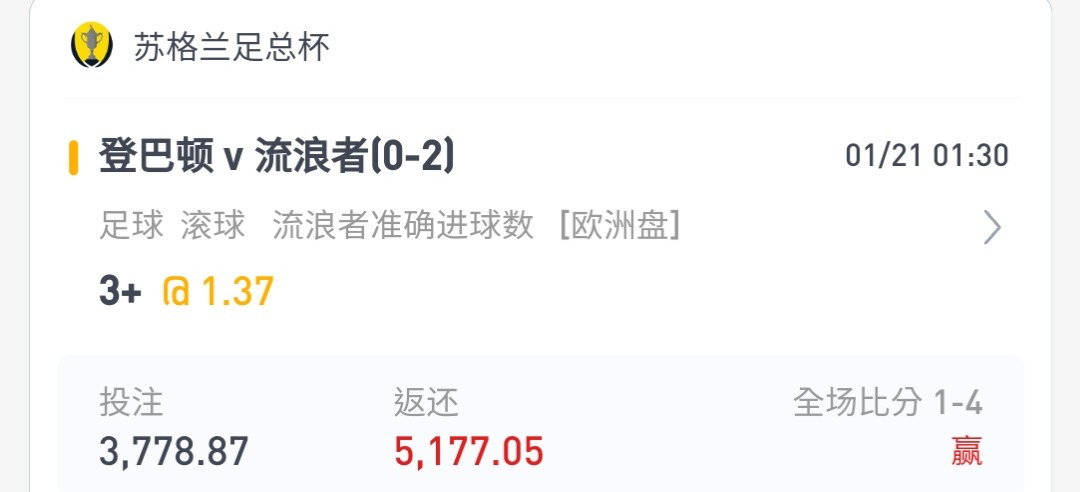Viewport: 1080px width, 492px height.
Task: Click the odds value @ 1.37
Action: pos(218,291)
